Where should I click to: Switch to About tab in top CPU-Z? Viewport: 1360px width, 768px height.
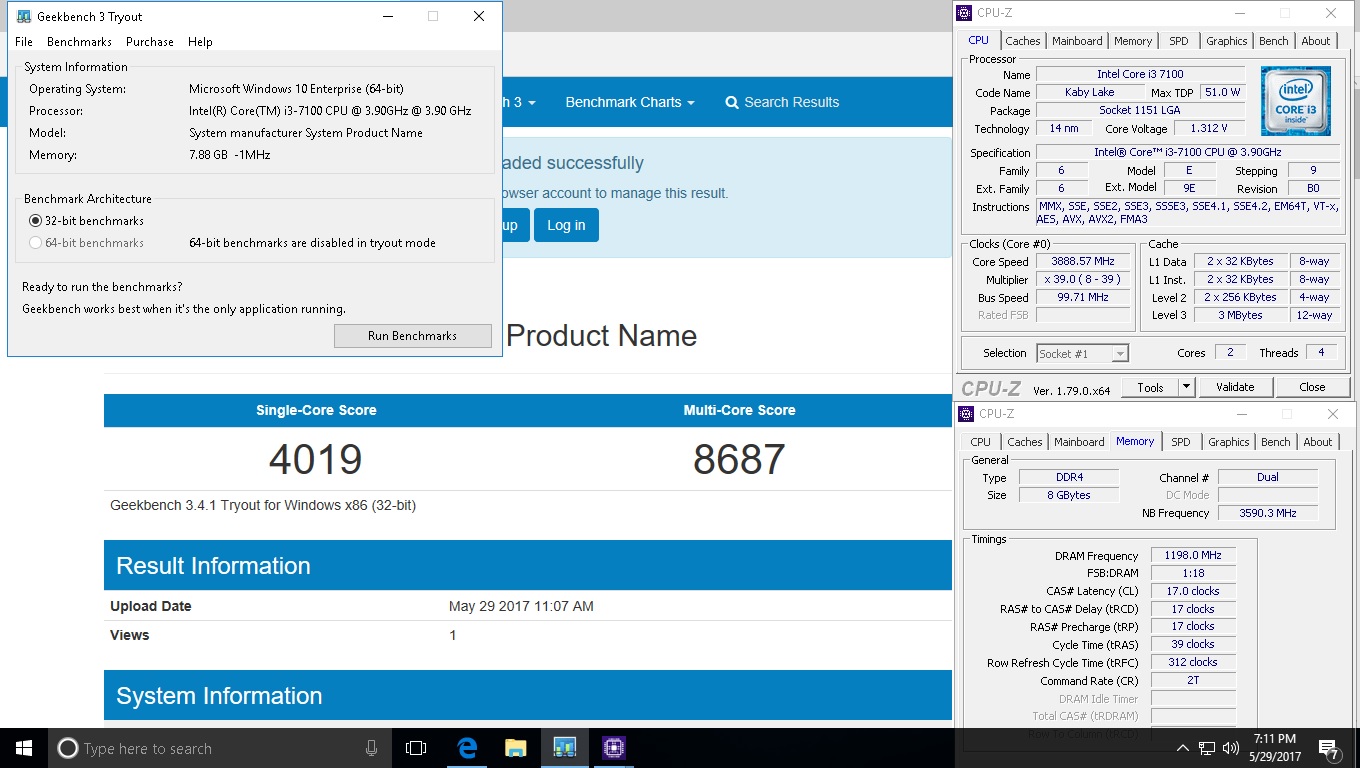(1316, 41)
